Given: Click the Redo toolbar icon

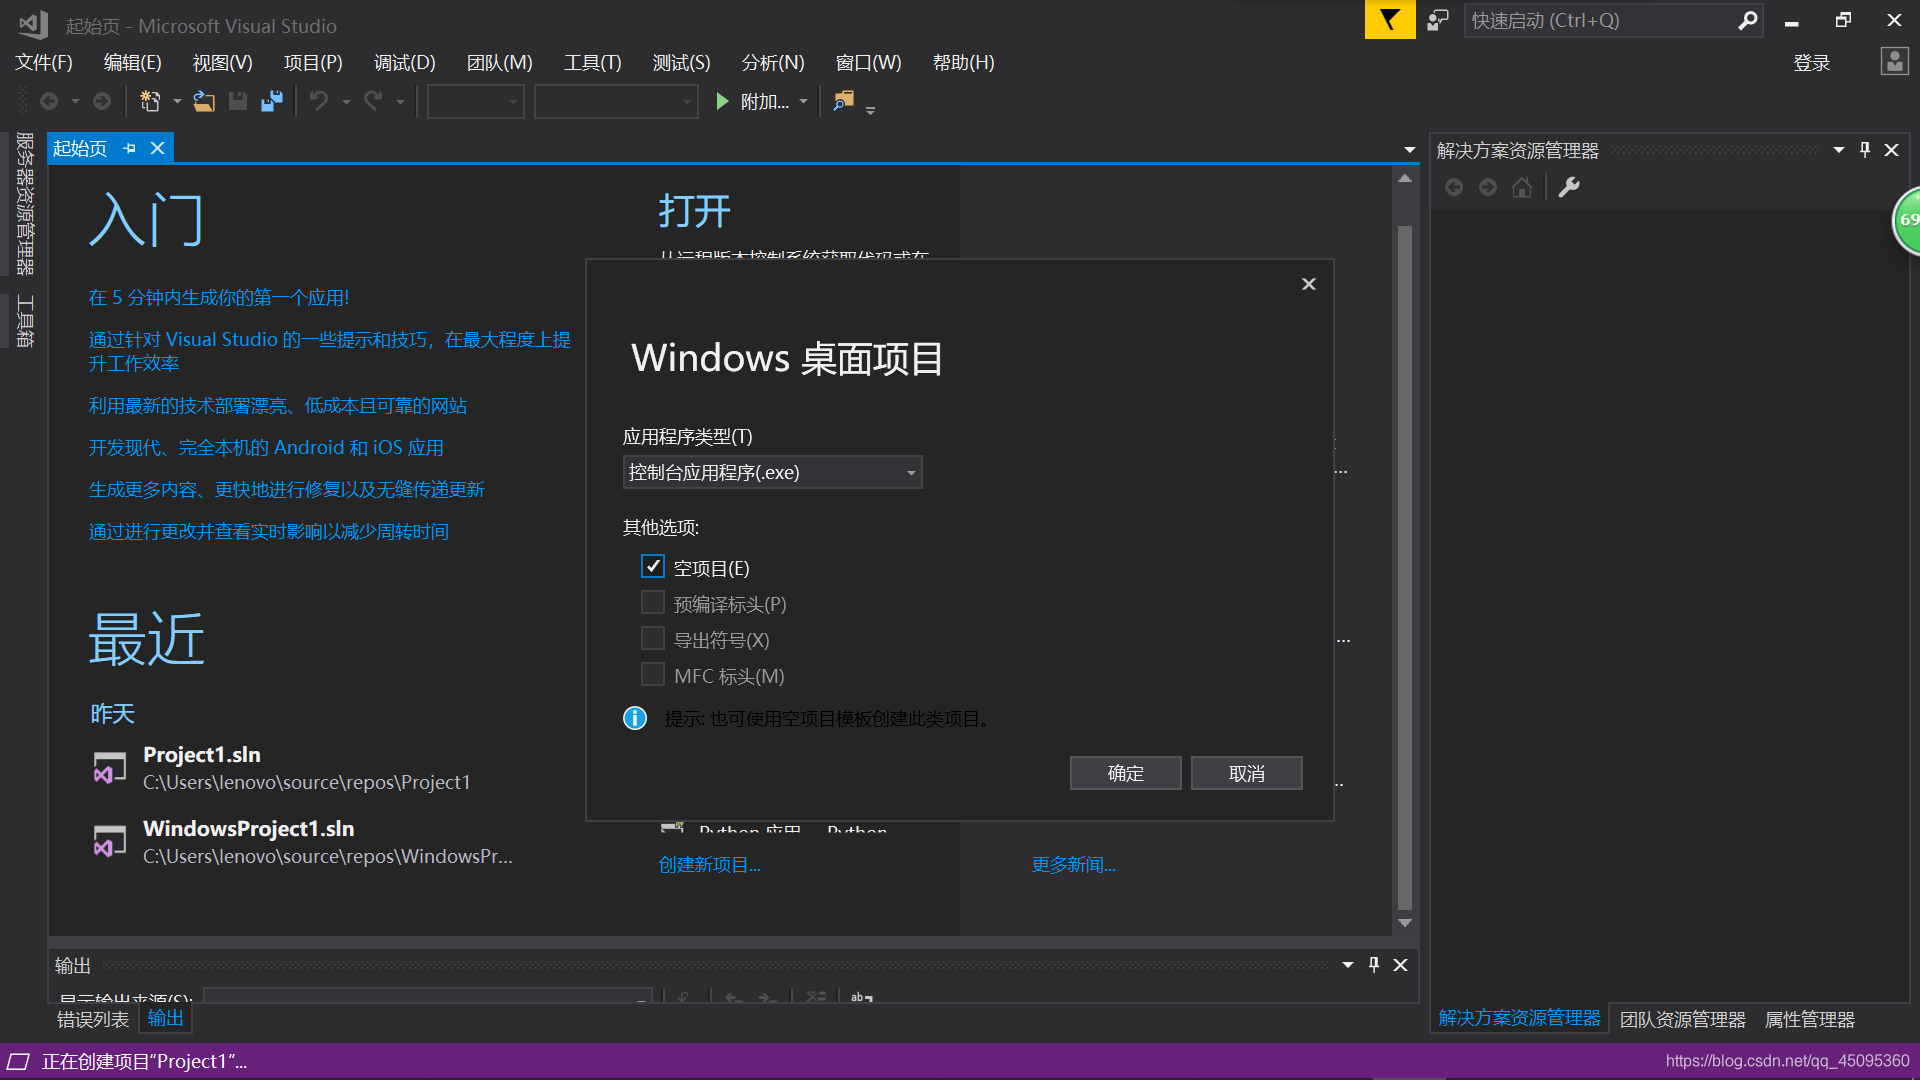Looking at the screenshot, I should click(373, 101).
